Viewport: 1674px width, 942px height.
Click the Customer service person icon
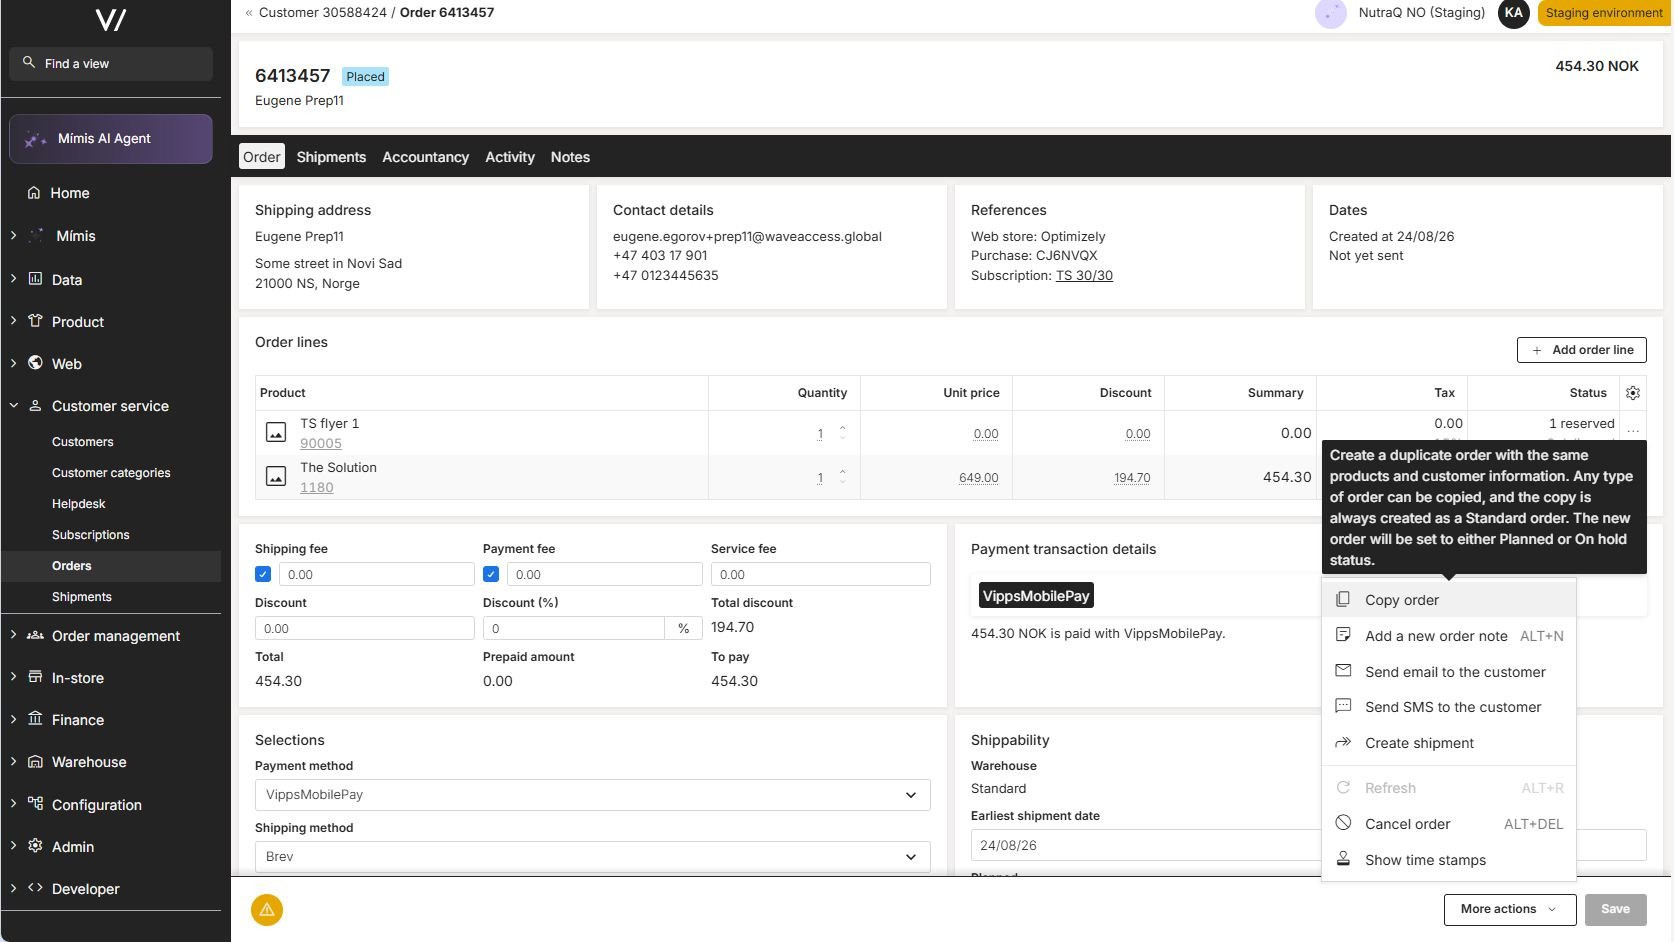pyautogui.click(x=35, y=405)
